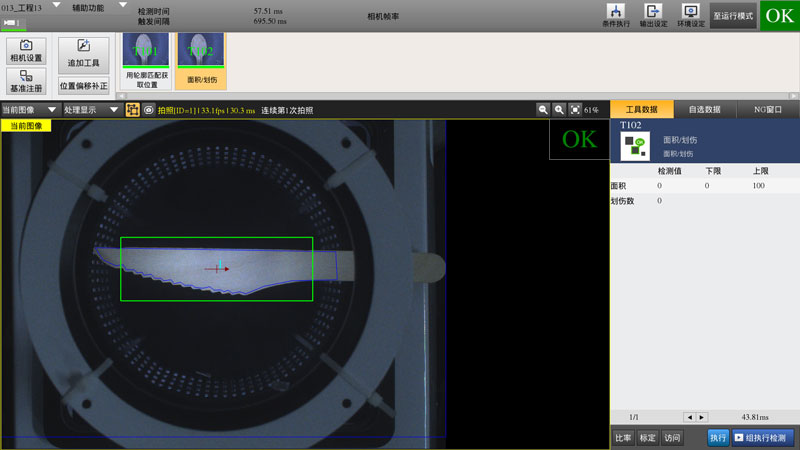Fit image to view window
800x450 pixels.
coord(576,110)
